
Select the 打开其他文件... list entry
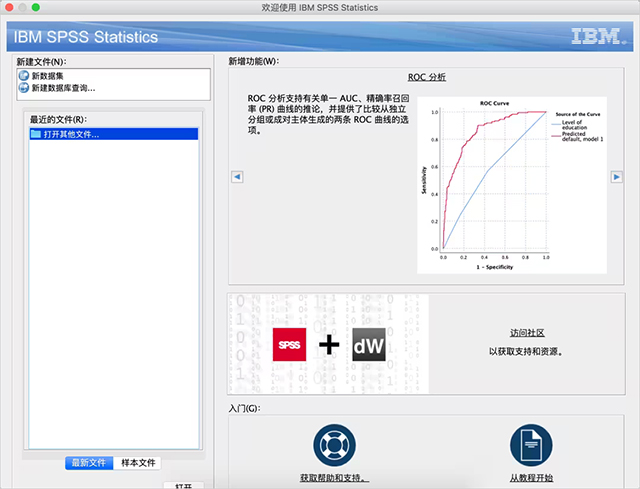[114, 134]
